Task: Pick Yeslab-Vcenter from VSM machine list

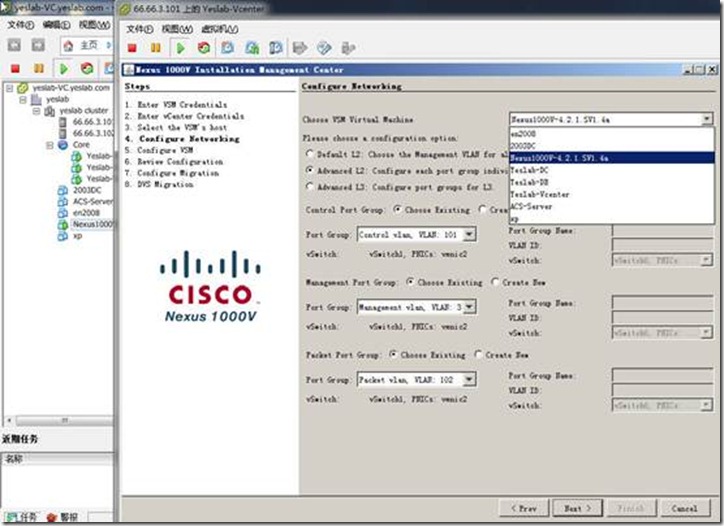Action: 611,194
